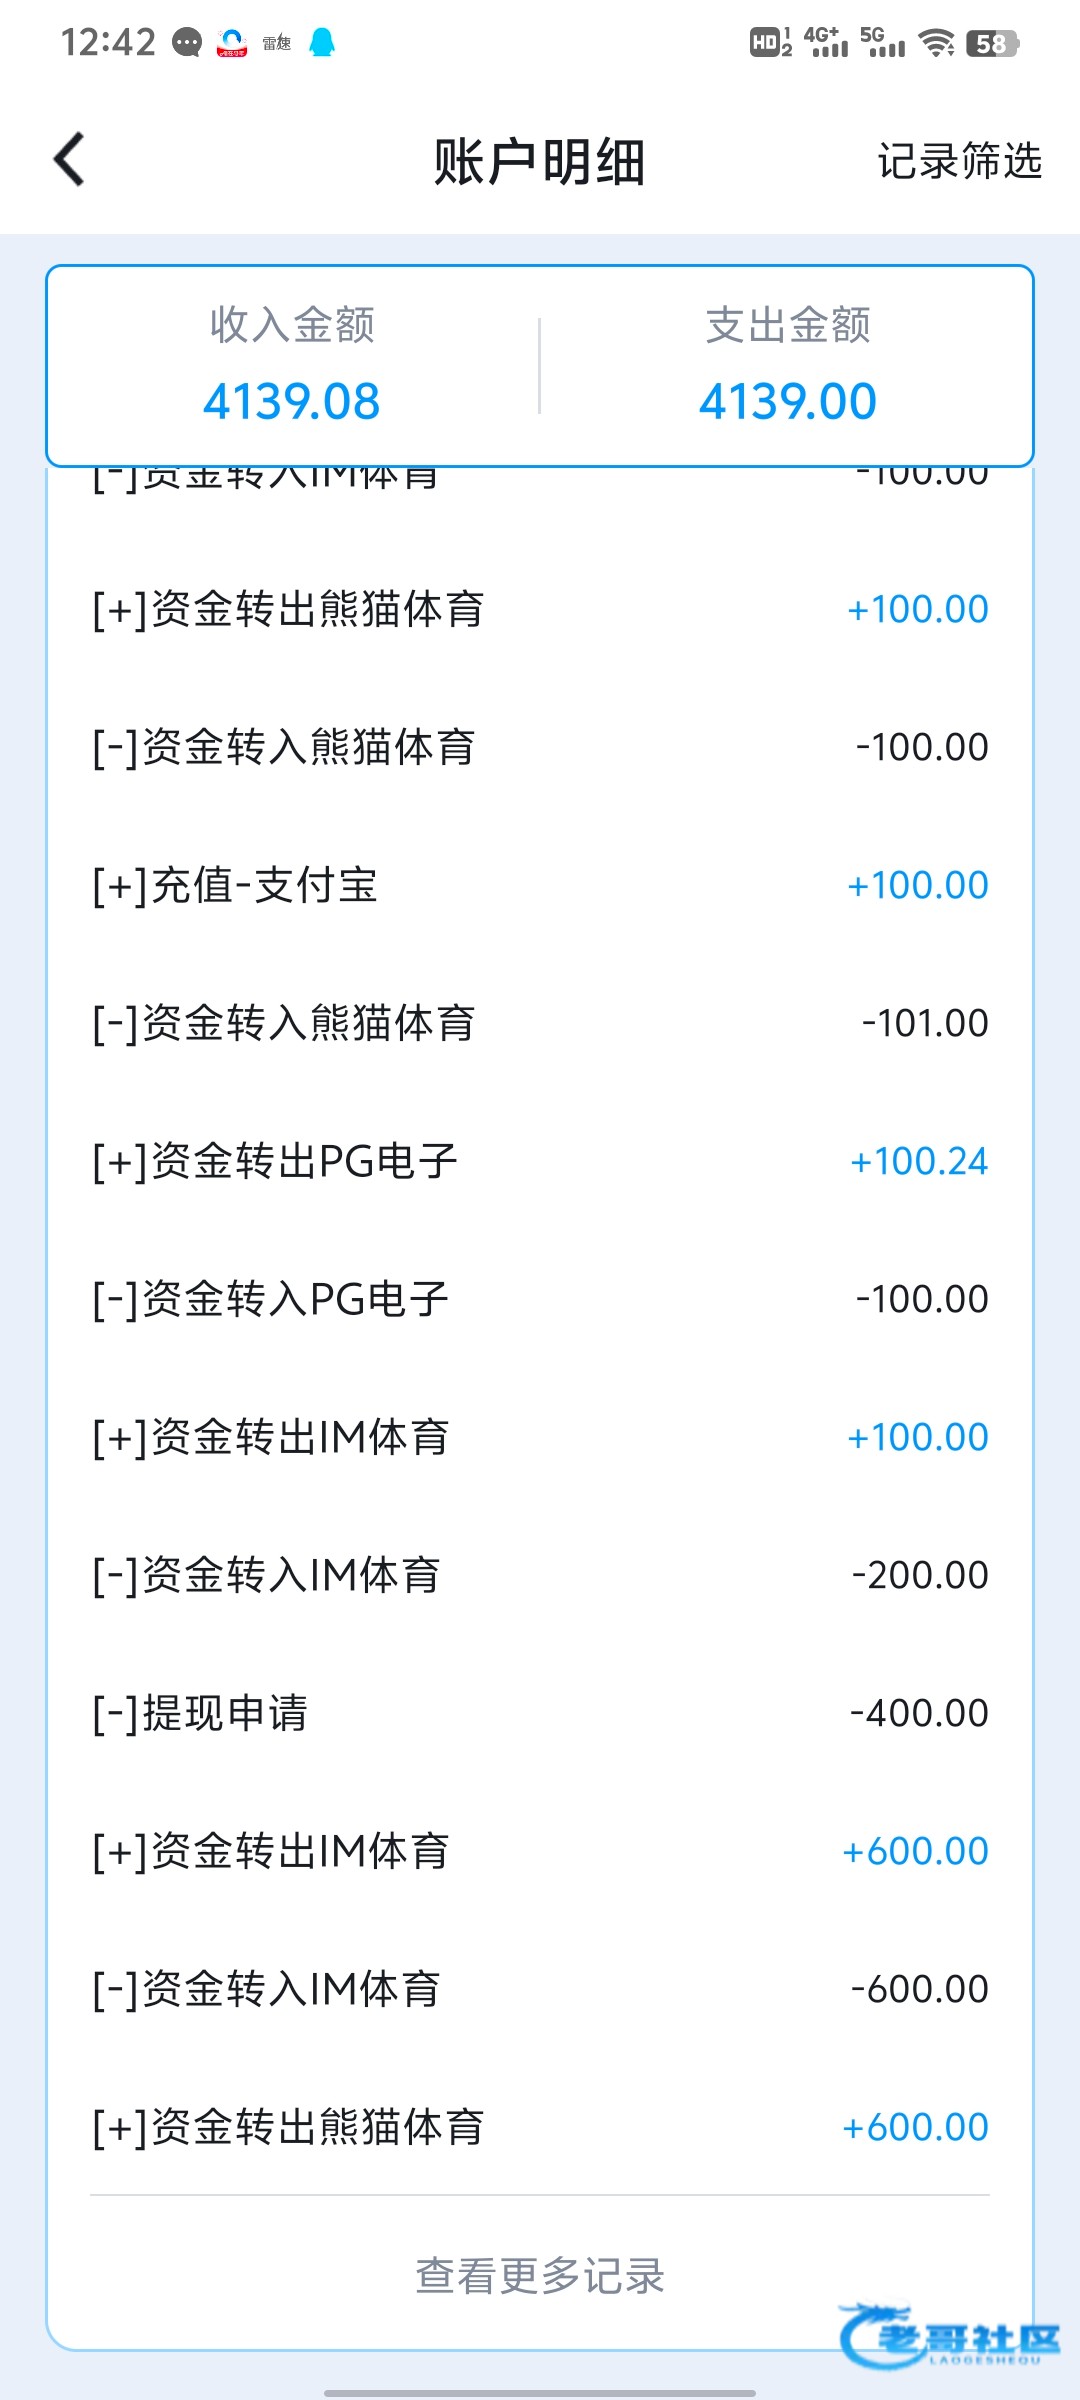The image size is (1080, 2400).
Task: Tap the chat bubble notification icon
Action: (x=187, y=43)
